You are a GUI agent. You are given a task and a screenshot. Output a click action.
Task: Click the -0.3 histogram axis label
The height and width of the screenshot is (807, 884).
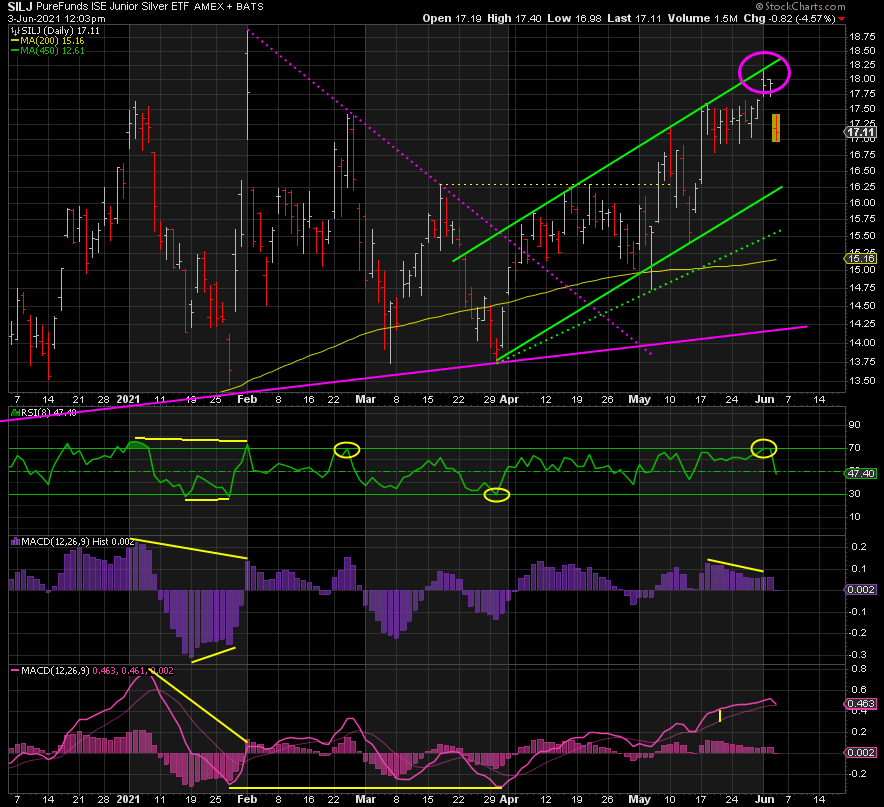(x=858, y=655)
